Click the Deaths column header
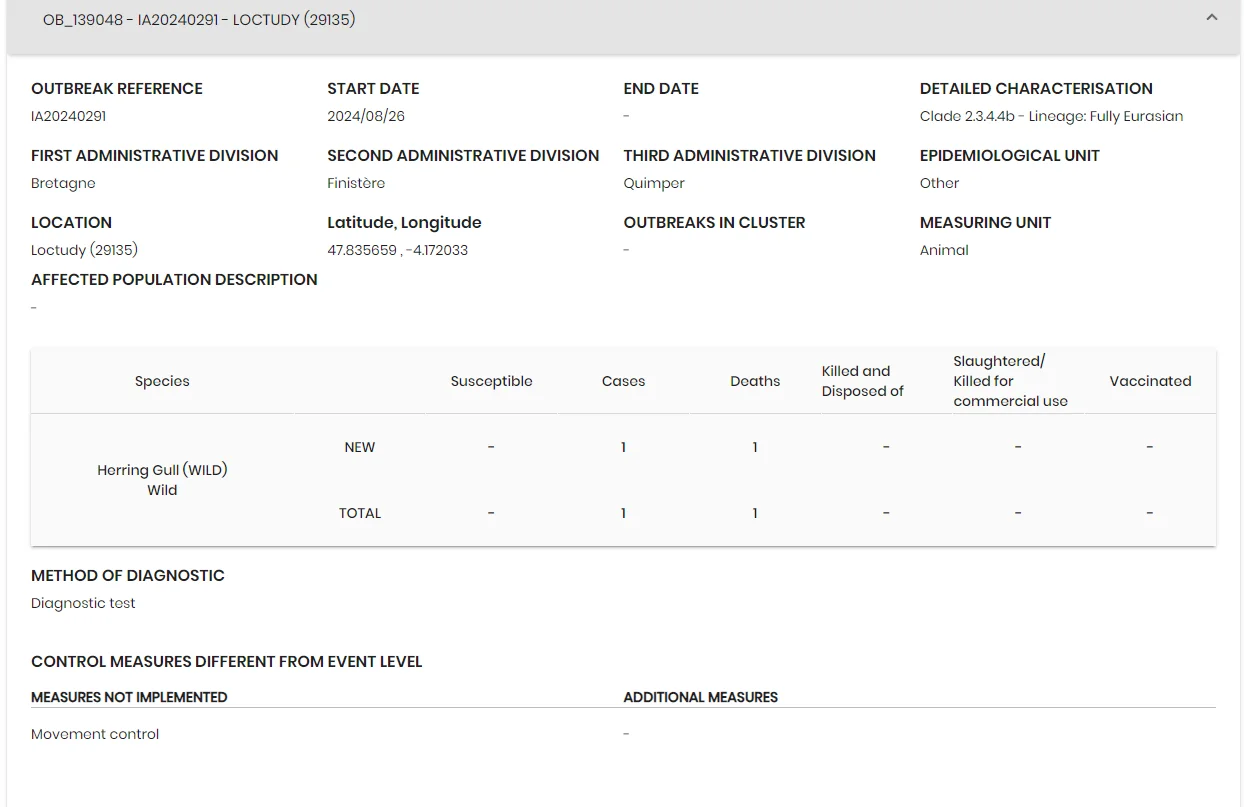This screenshot has width=1244, height=807. (755, 381)
